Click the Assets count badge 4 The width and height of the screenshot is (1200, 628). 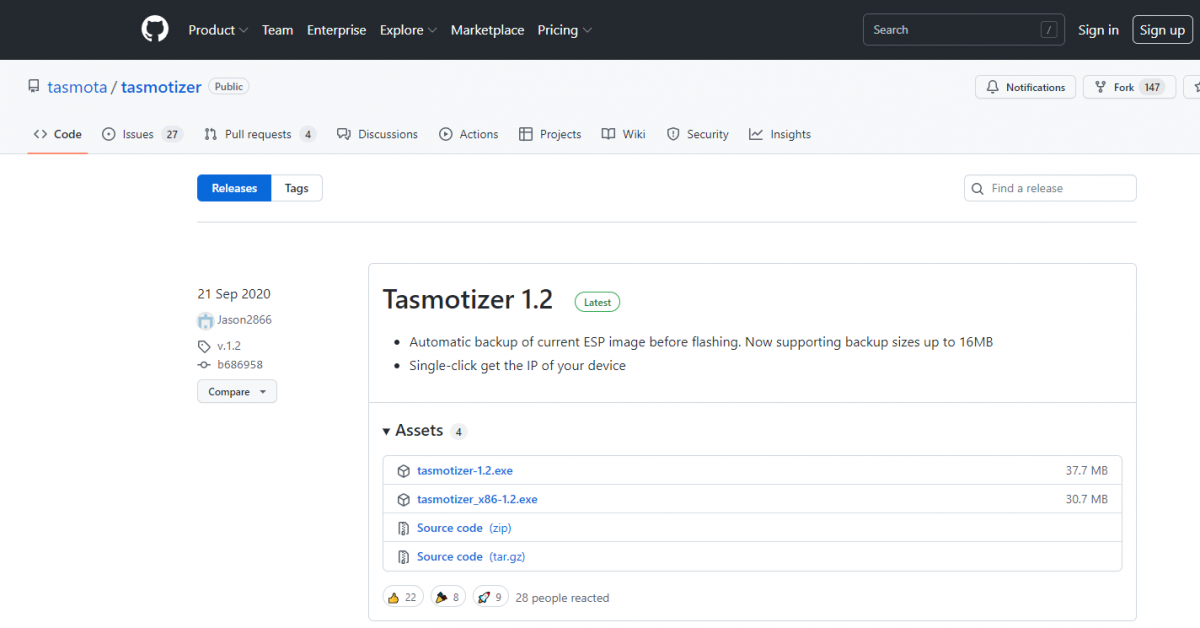coord(458,432)
